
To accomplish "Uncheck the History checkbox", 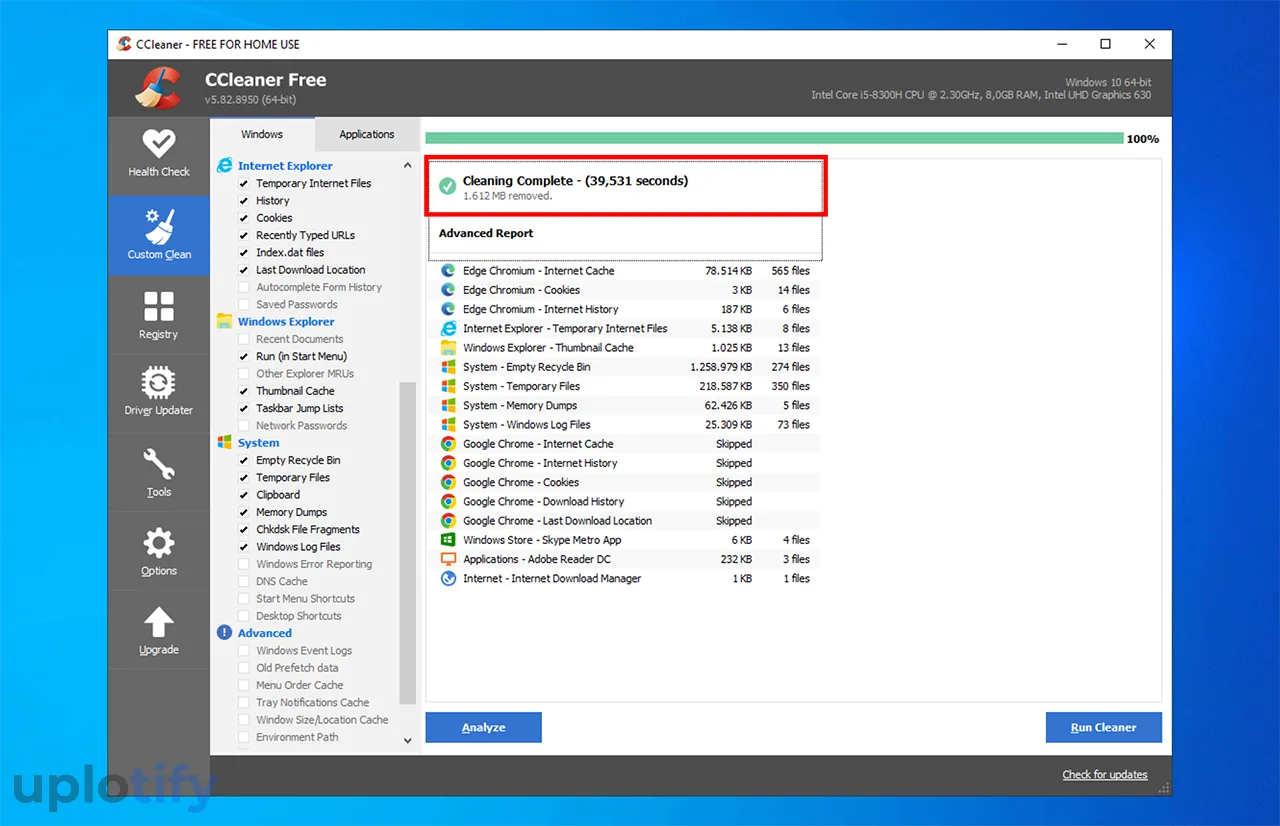I will tap(244, 201).
